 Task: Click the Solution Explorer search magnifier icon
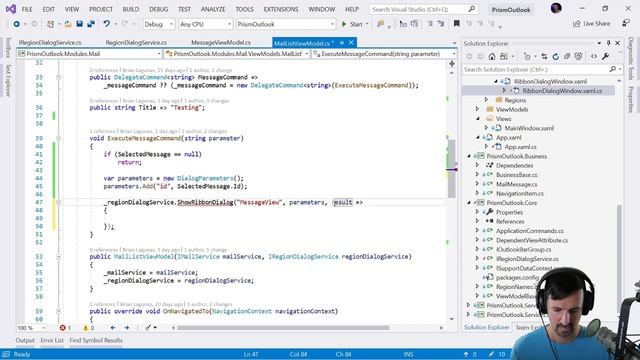[x=613, y=69]
